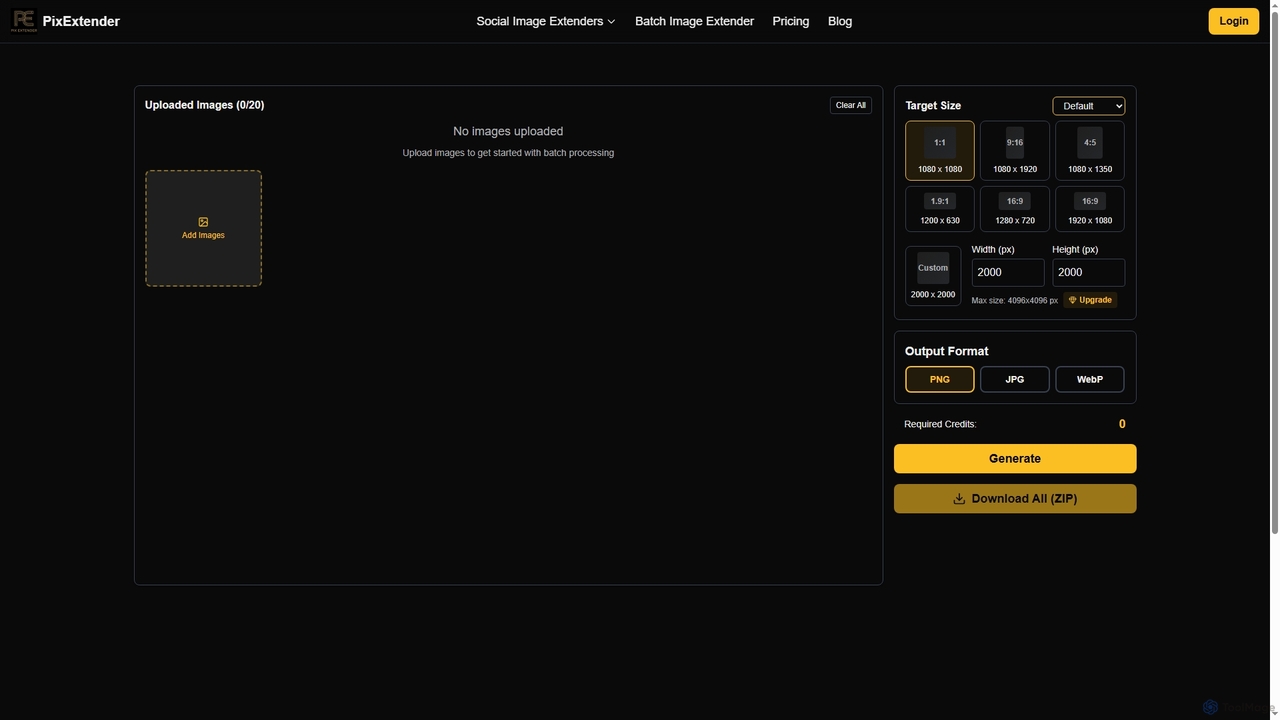Open the Default target size dropdown
The width and height of the screenshot is (1280, 720).
point(1088,106)
